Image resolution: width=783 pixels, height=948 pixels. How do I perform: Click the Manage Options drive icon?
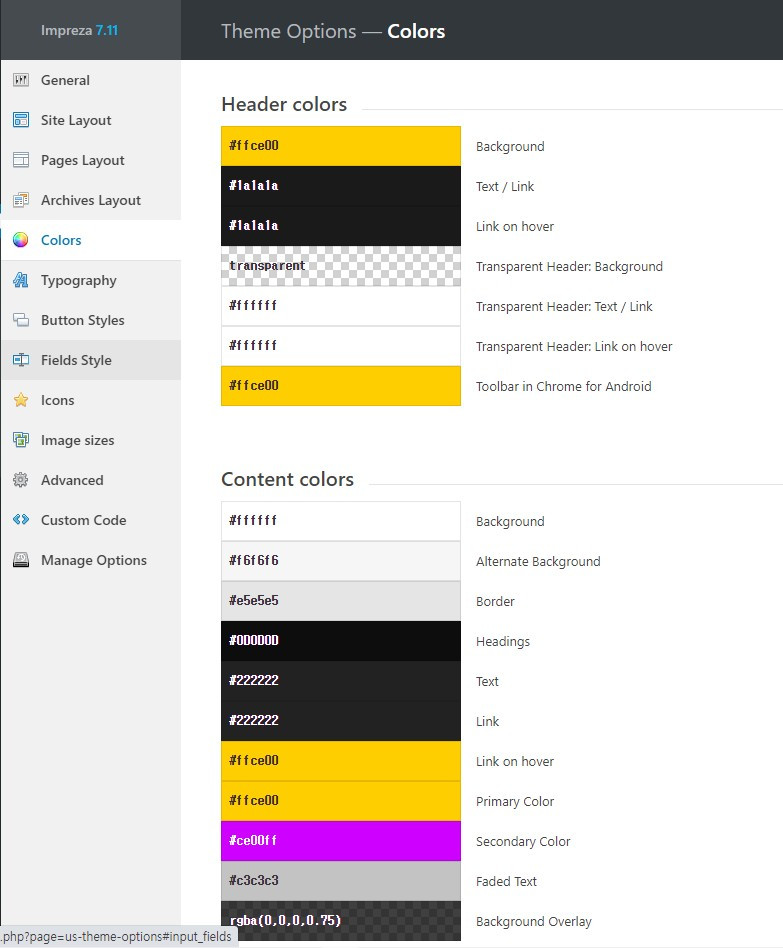21,560
